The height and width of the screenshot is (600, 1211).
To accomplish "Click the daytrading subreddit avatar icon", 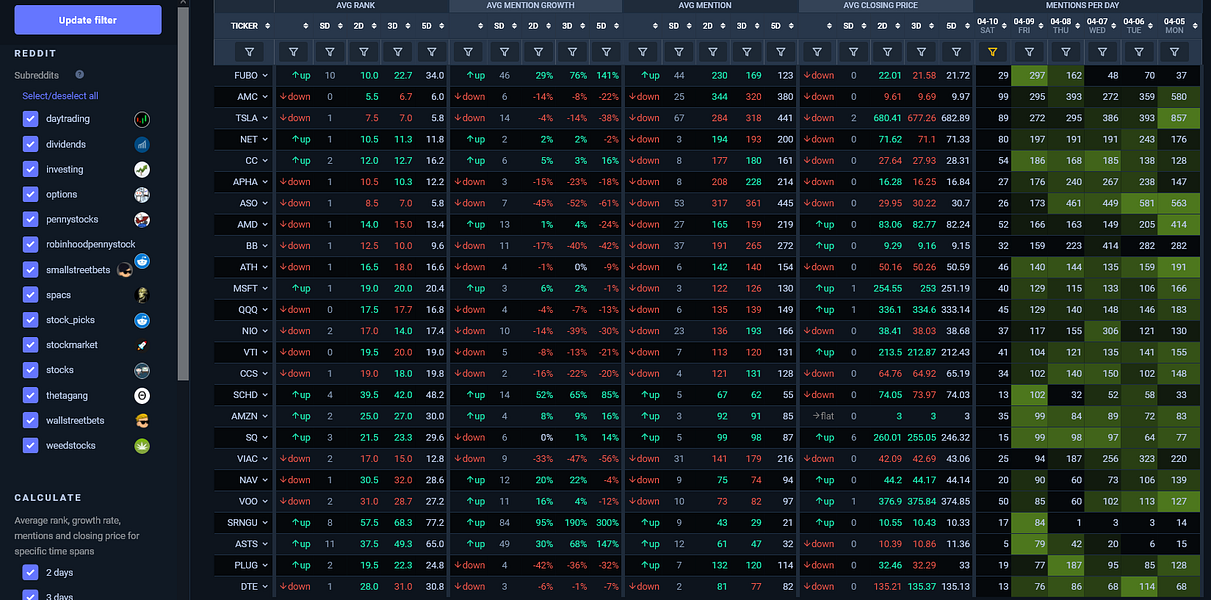I will point(142,119).
